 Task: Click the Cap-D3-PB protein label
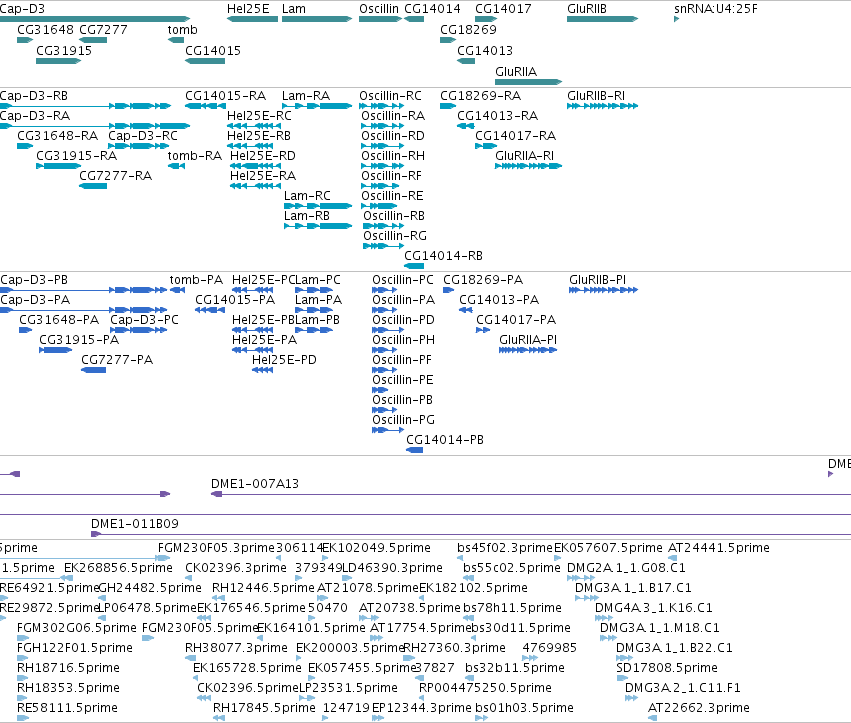(x=34, y=280)
